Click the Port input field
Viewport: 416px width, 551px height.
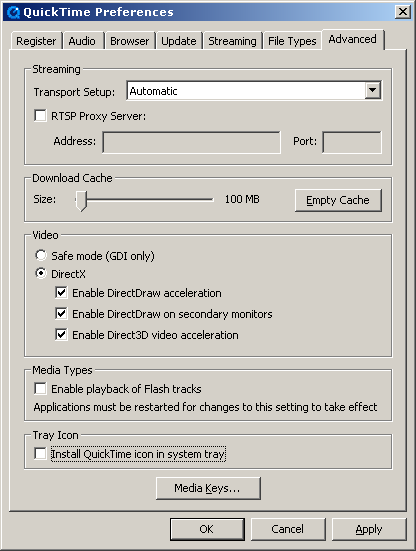coord(352,142)
